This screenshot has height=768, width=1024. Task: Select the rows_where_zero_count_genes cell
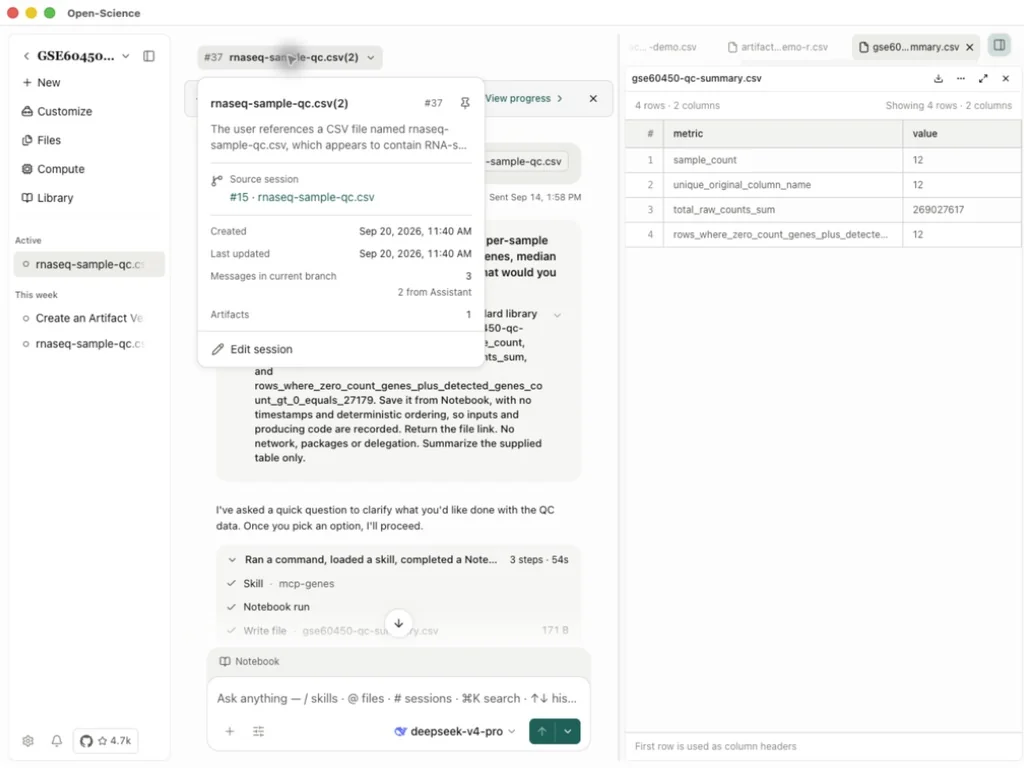[783, 234]
